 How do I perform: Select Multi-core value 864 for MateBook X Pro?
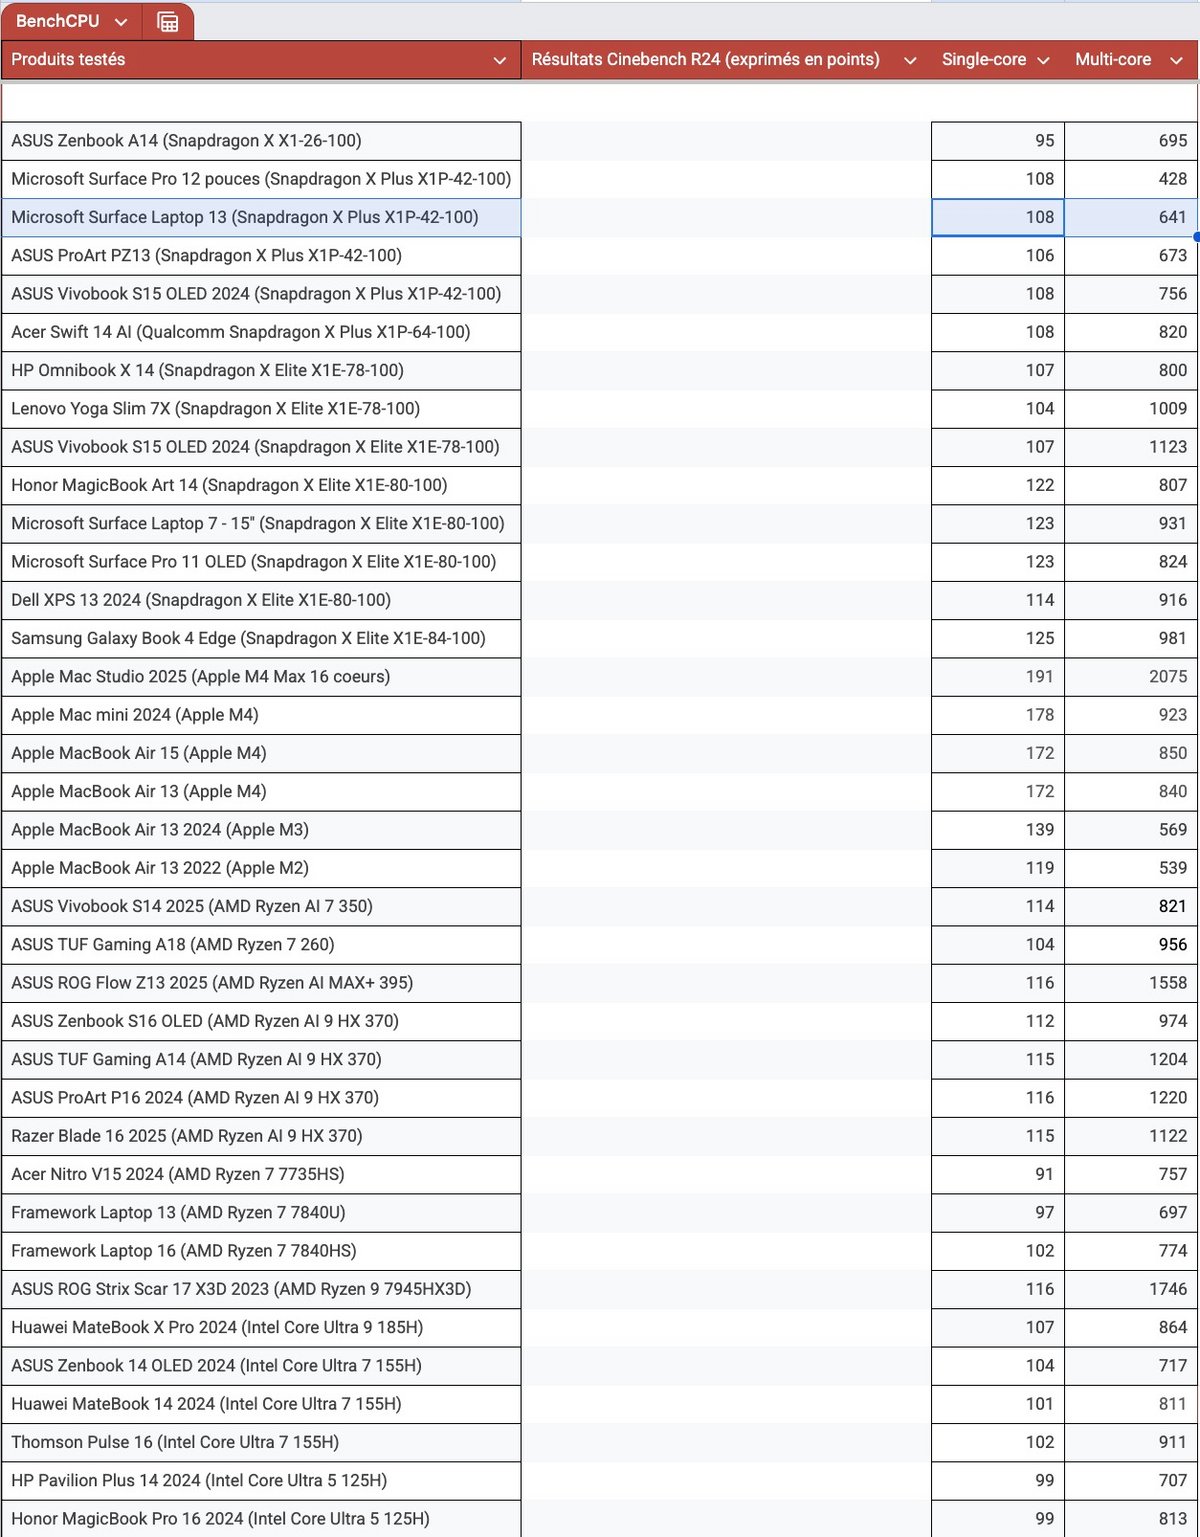click(x=1131, y=1327)
